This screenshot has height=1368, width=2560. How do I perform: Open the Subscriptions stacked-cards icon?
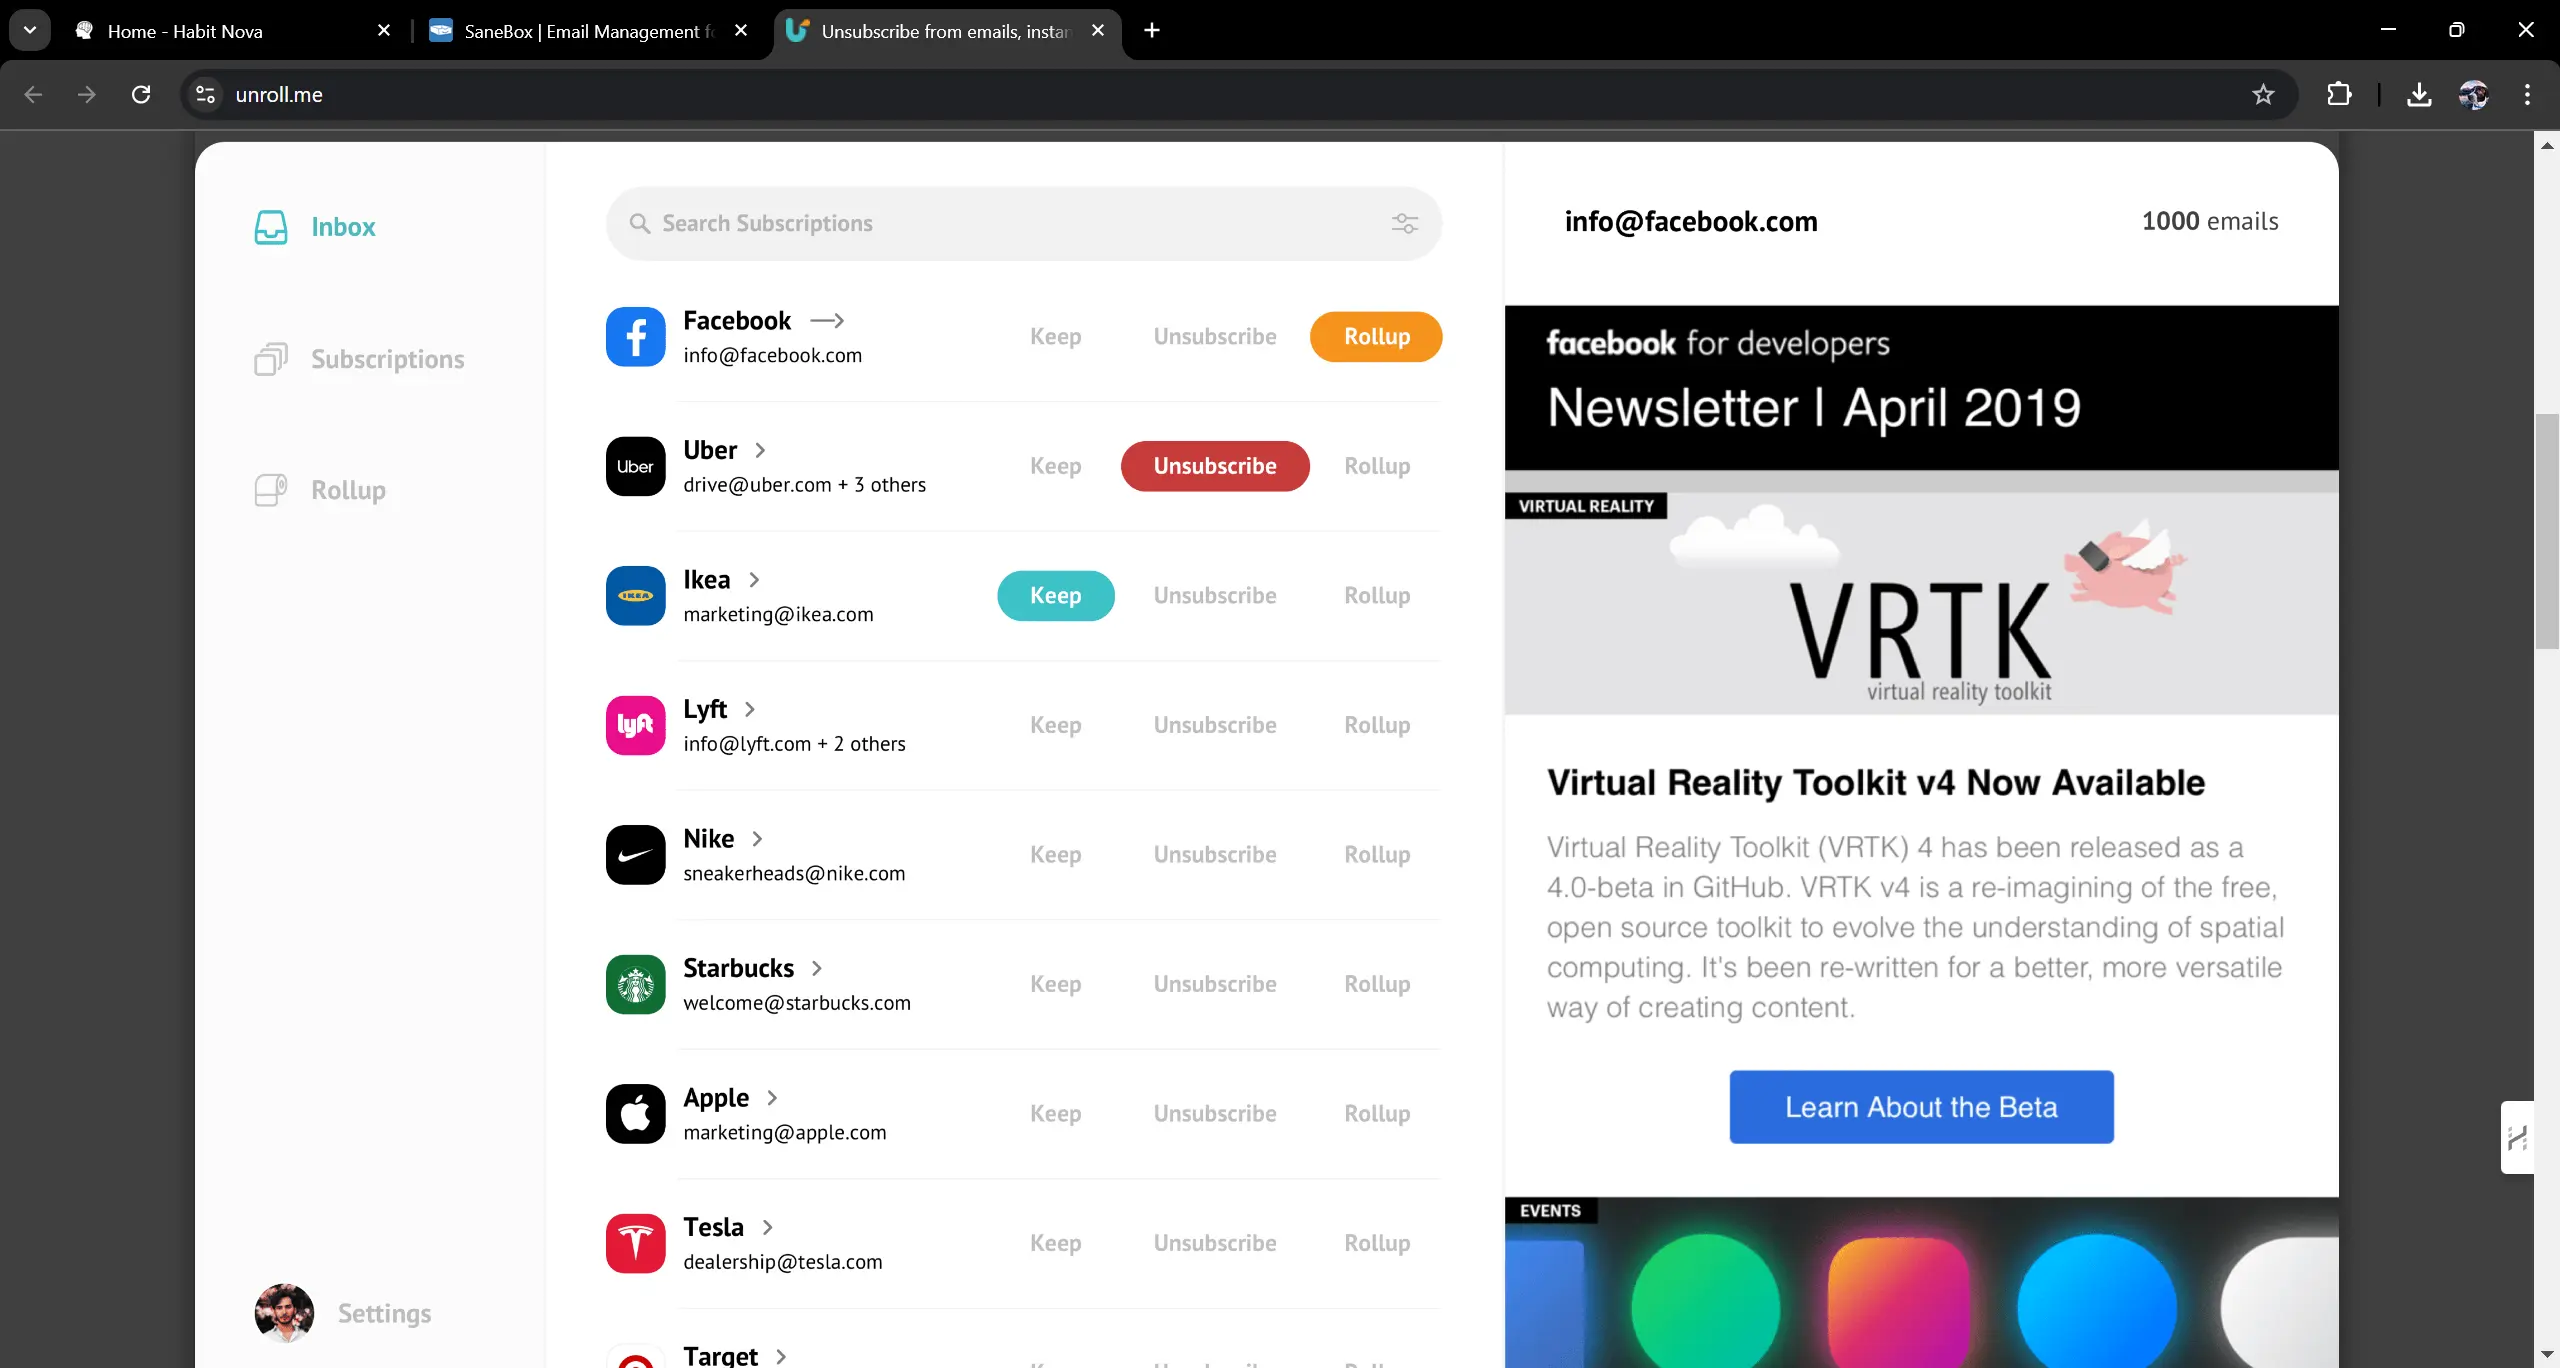pyautogui.click(x=271, y=359)
